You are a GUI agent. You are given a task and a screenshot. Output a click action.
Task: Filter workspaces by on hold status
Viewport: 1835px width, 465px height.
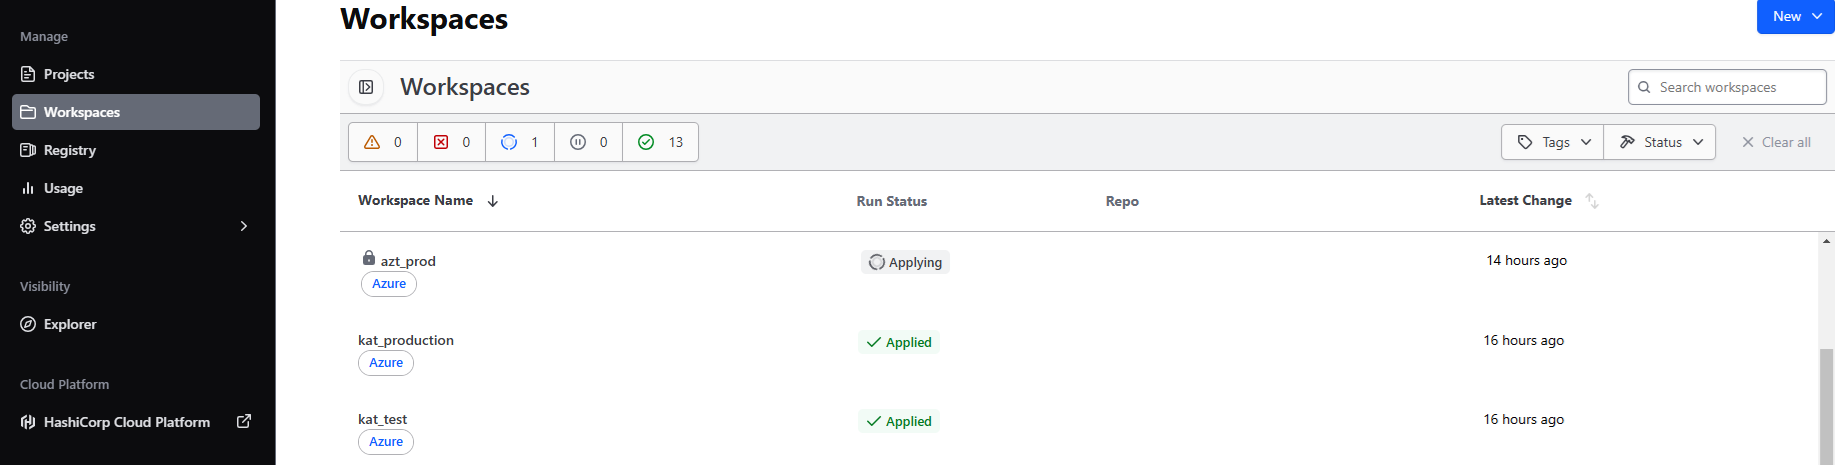click(588, 142)
